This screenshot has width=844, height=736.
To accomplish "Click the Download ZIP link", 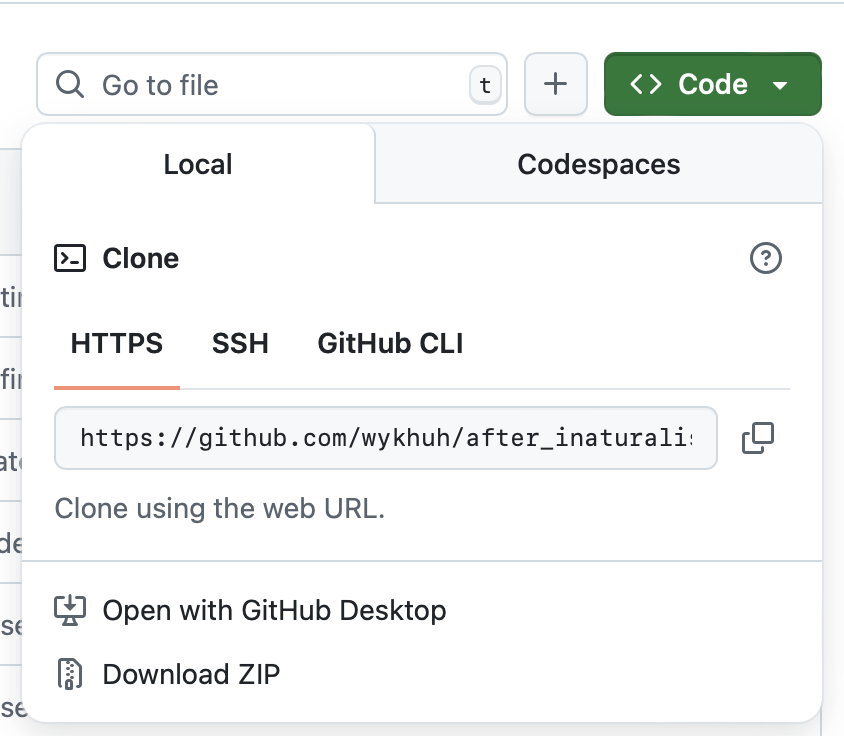I will (191, 674).
